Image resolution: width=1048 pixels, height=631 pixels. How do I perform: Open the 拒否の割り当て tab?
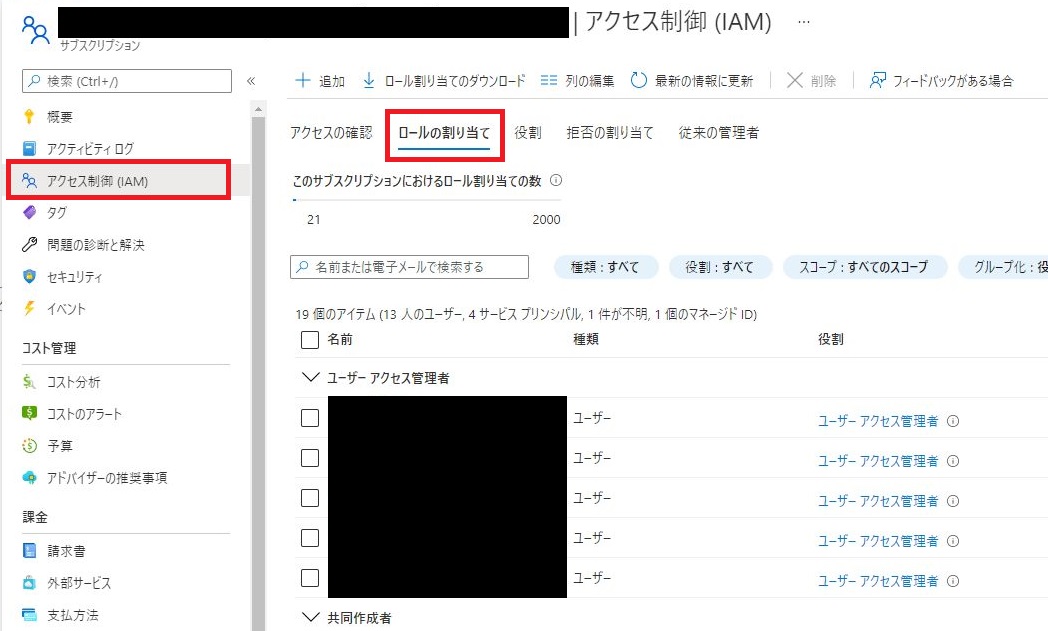point(610,132)
